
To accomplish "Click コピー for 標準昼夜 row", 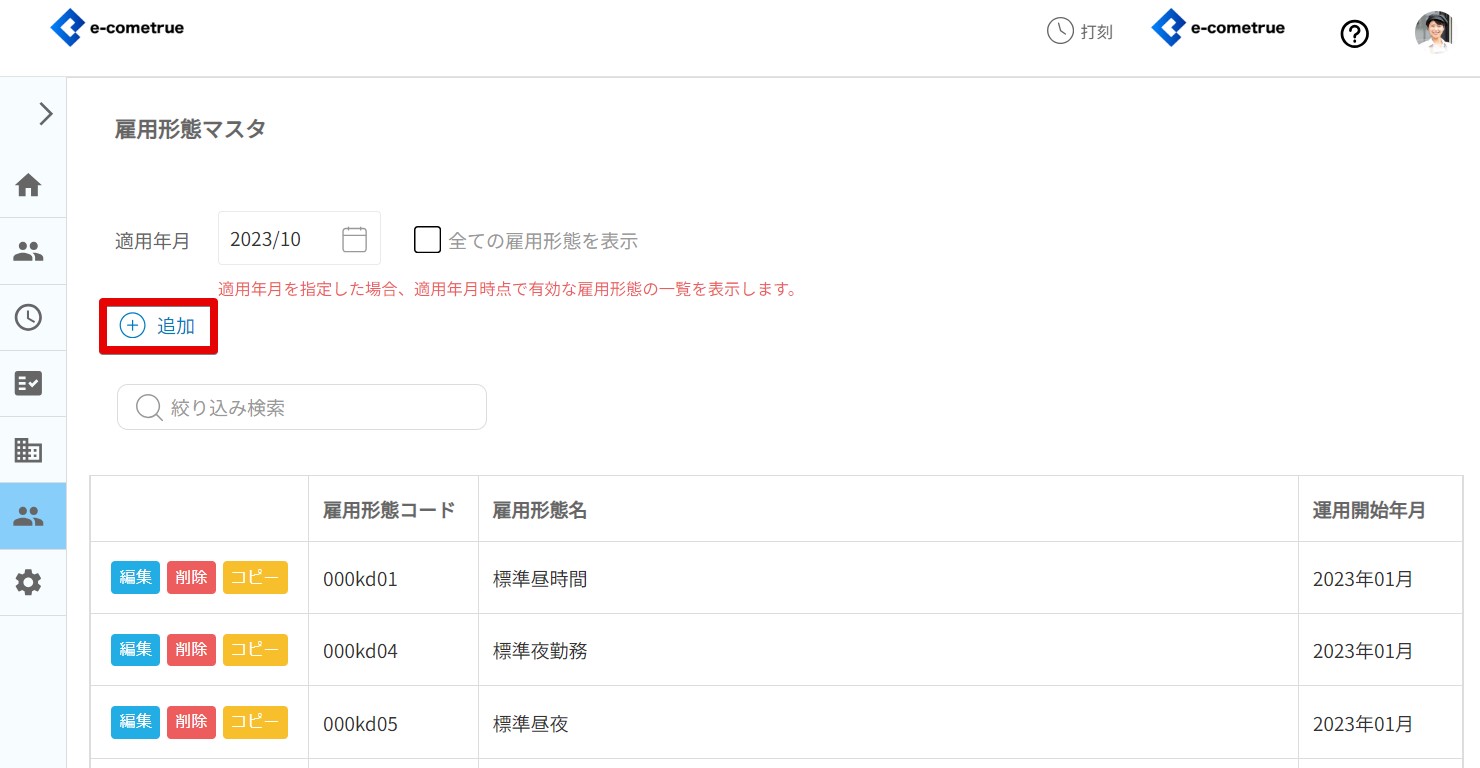I will (255, 722).
